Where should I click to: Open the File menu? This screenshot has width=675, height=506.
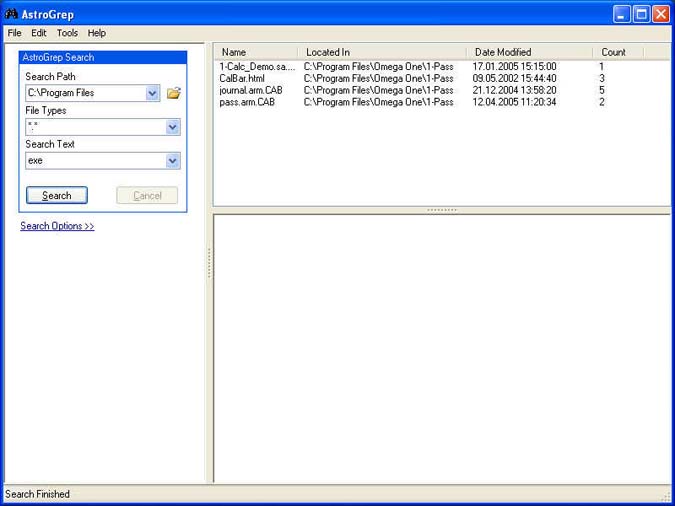[x=14, y=33]
